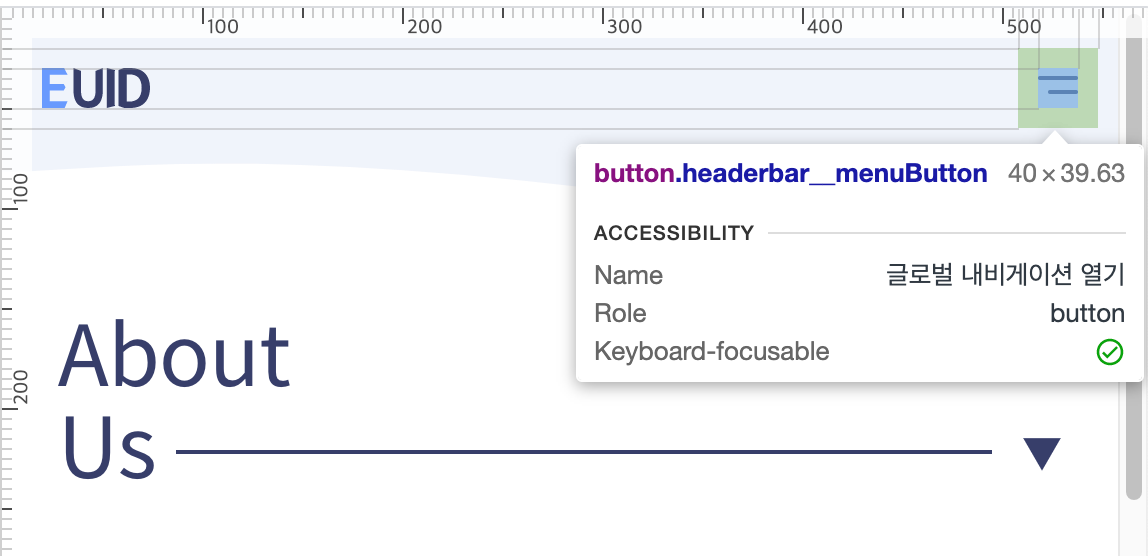Click the horizontal line beside Us
The image size is (1148, 556).
coord(584,452)
